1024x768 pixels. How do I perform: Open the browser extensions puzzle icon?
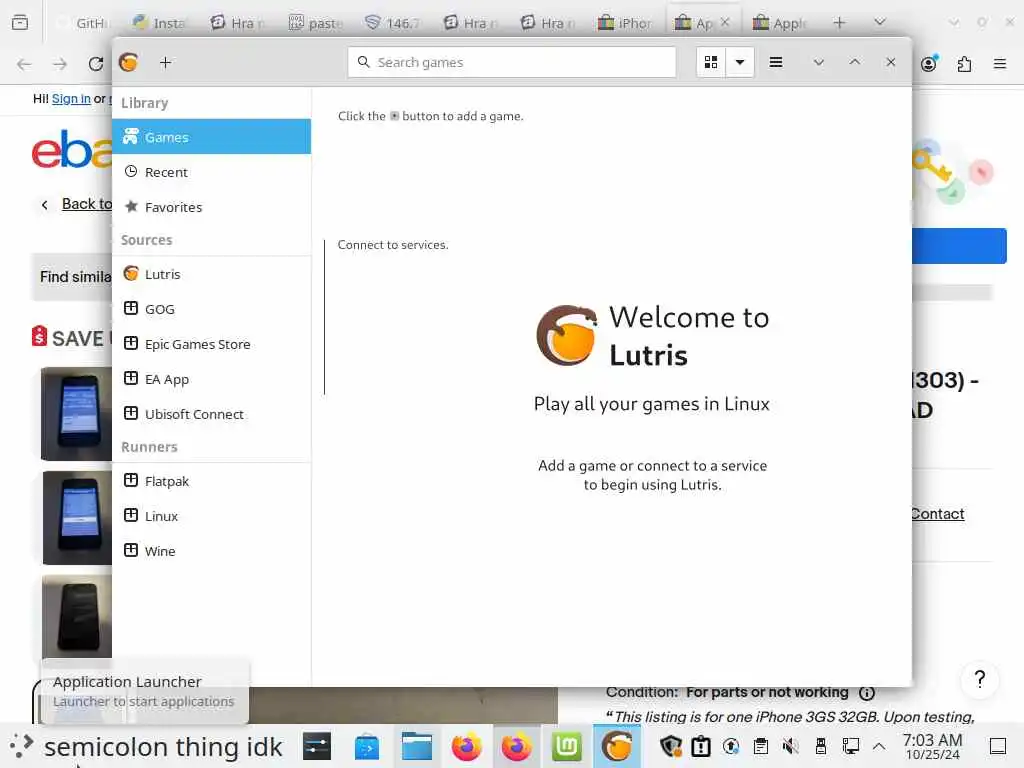click(964, 64)
